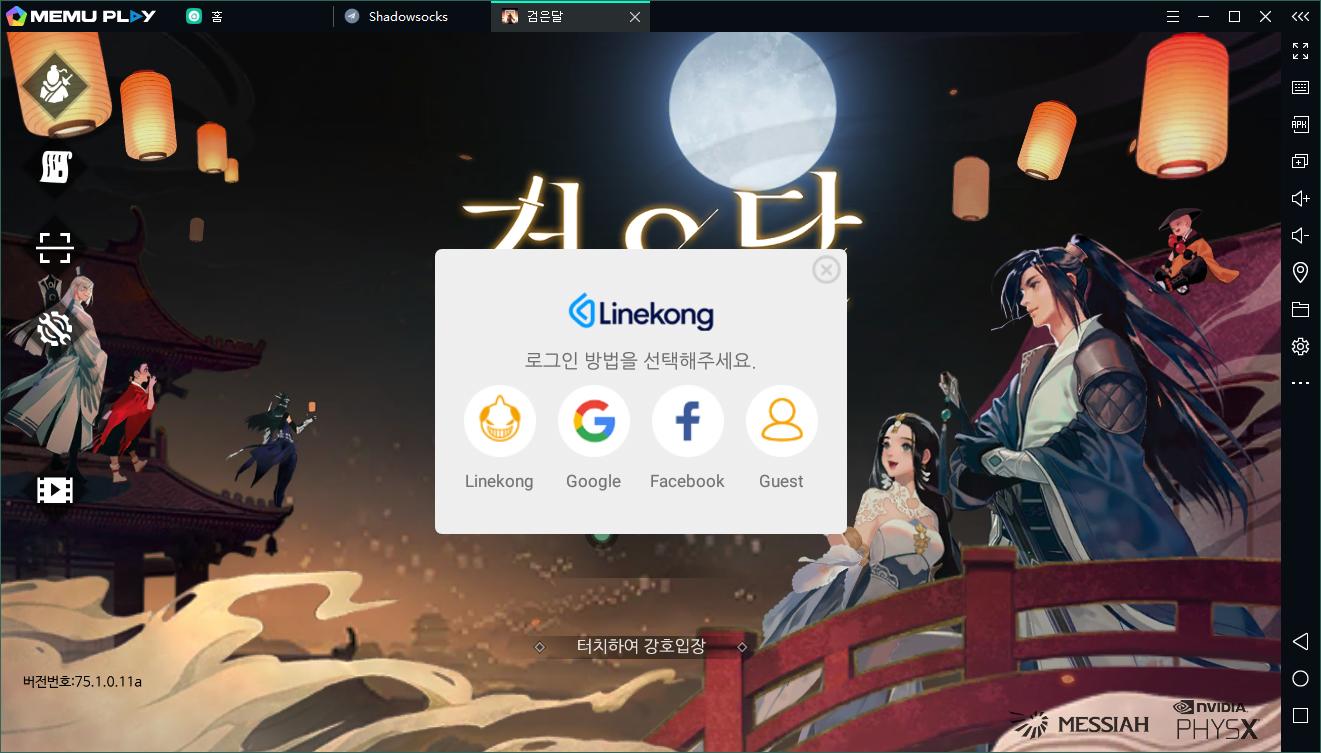Switch to the Shadowsocks tab

pos(408,17)
